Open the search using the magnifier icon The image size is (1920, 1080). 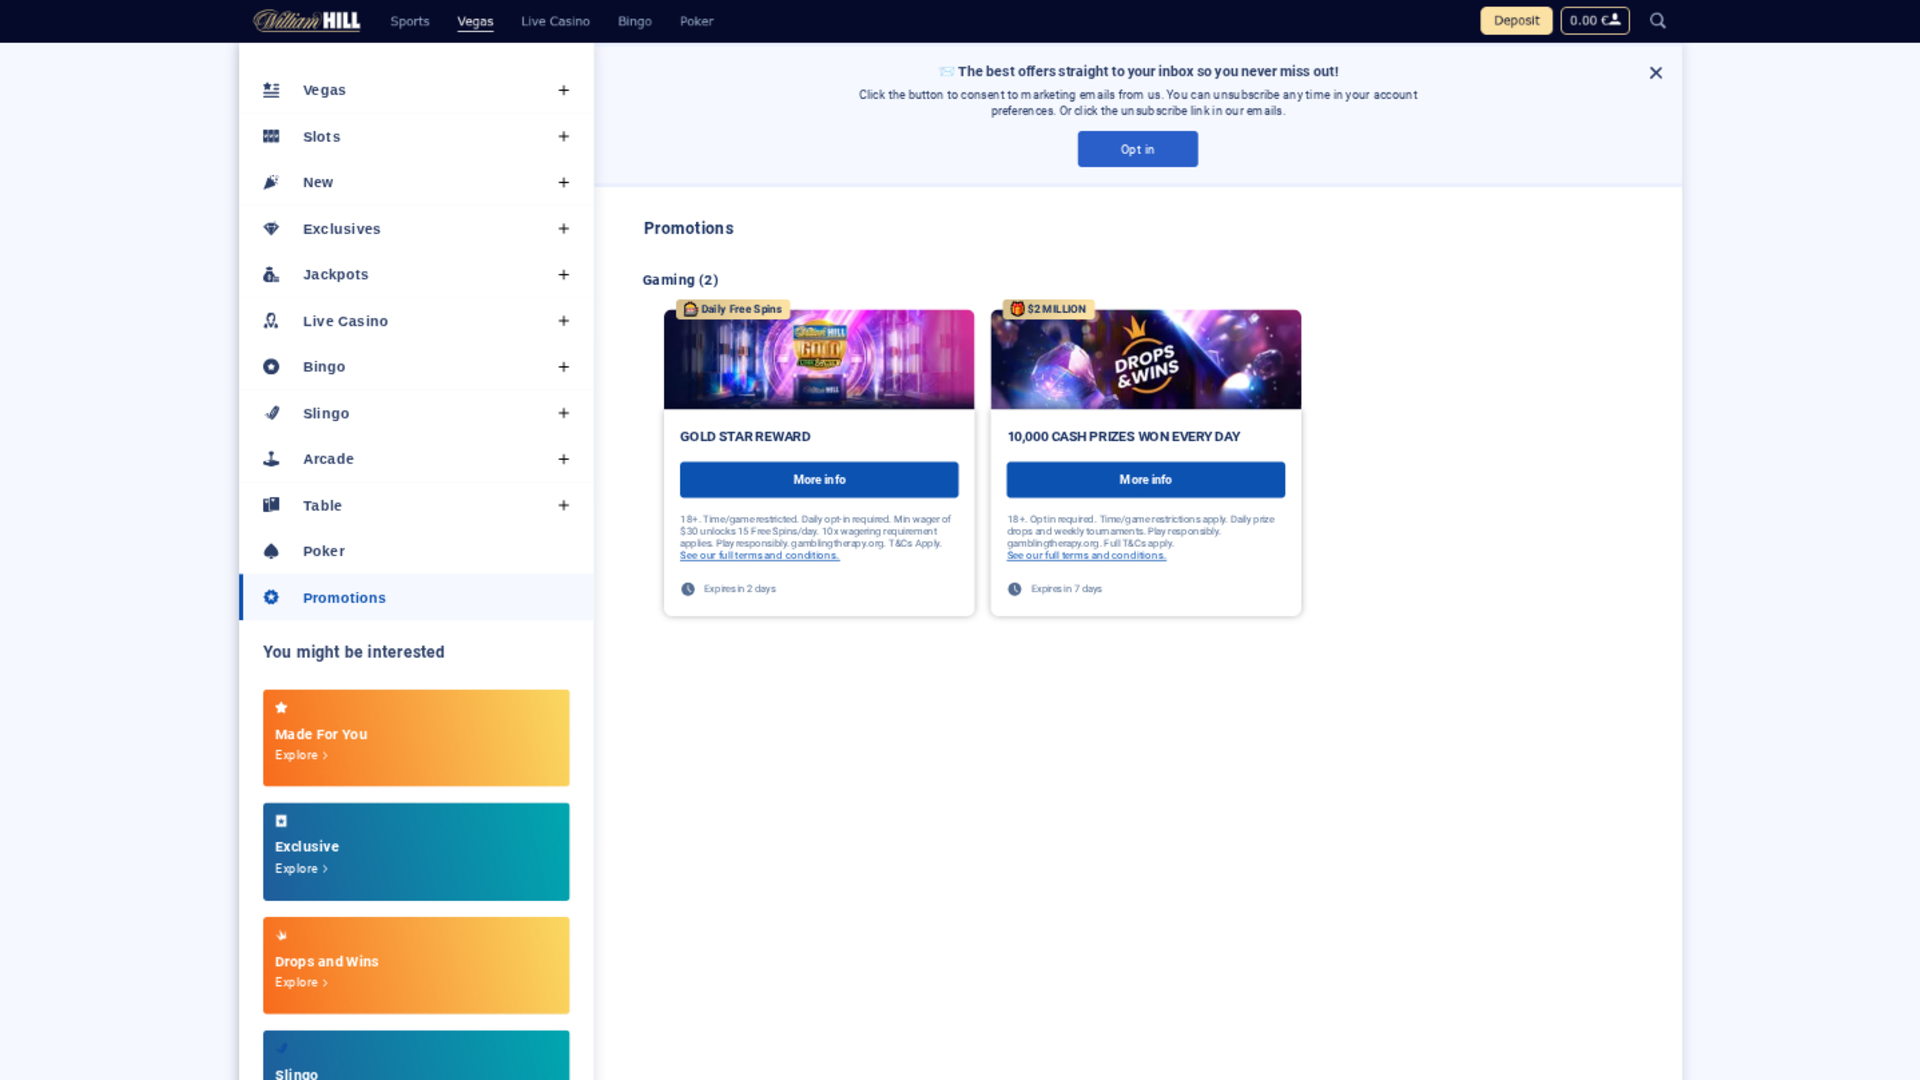click(1658, 20)
